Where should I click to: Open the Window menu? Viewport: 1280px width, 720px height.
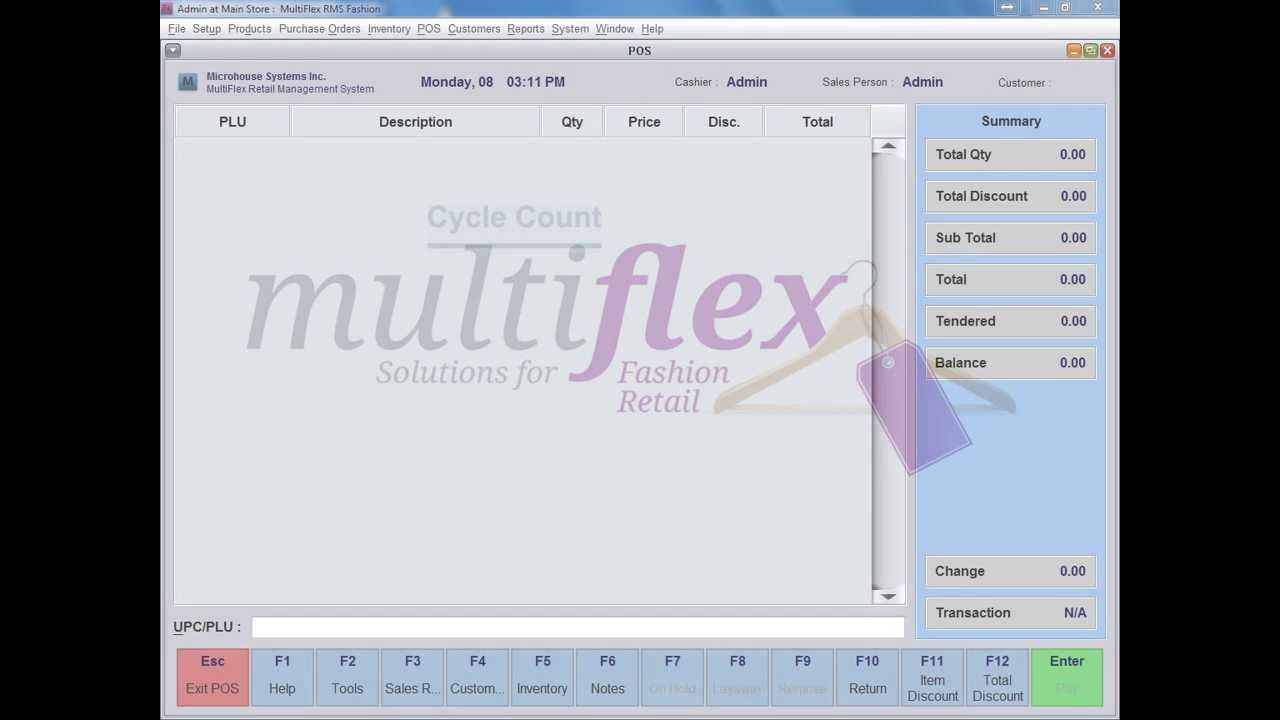(614, 29)
